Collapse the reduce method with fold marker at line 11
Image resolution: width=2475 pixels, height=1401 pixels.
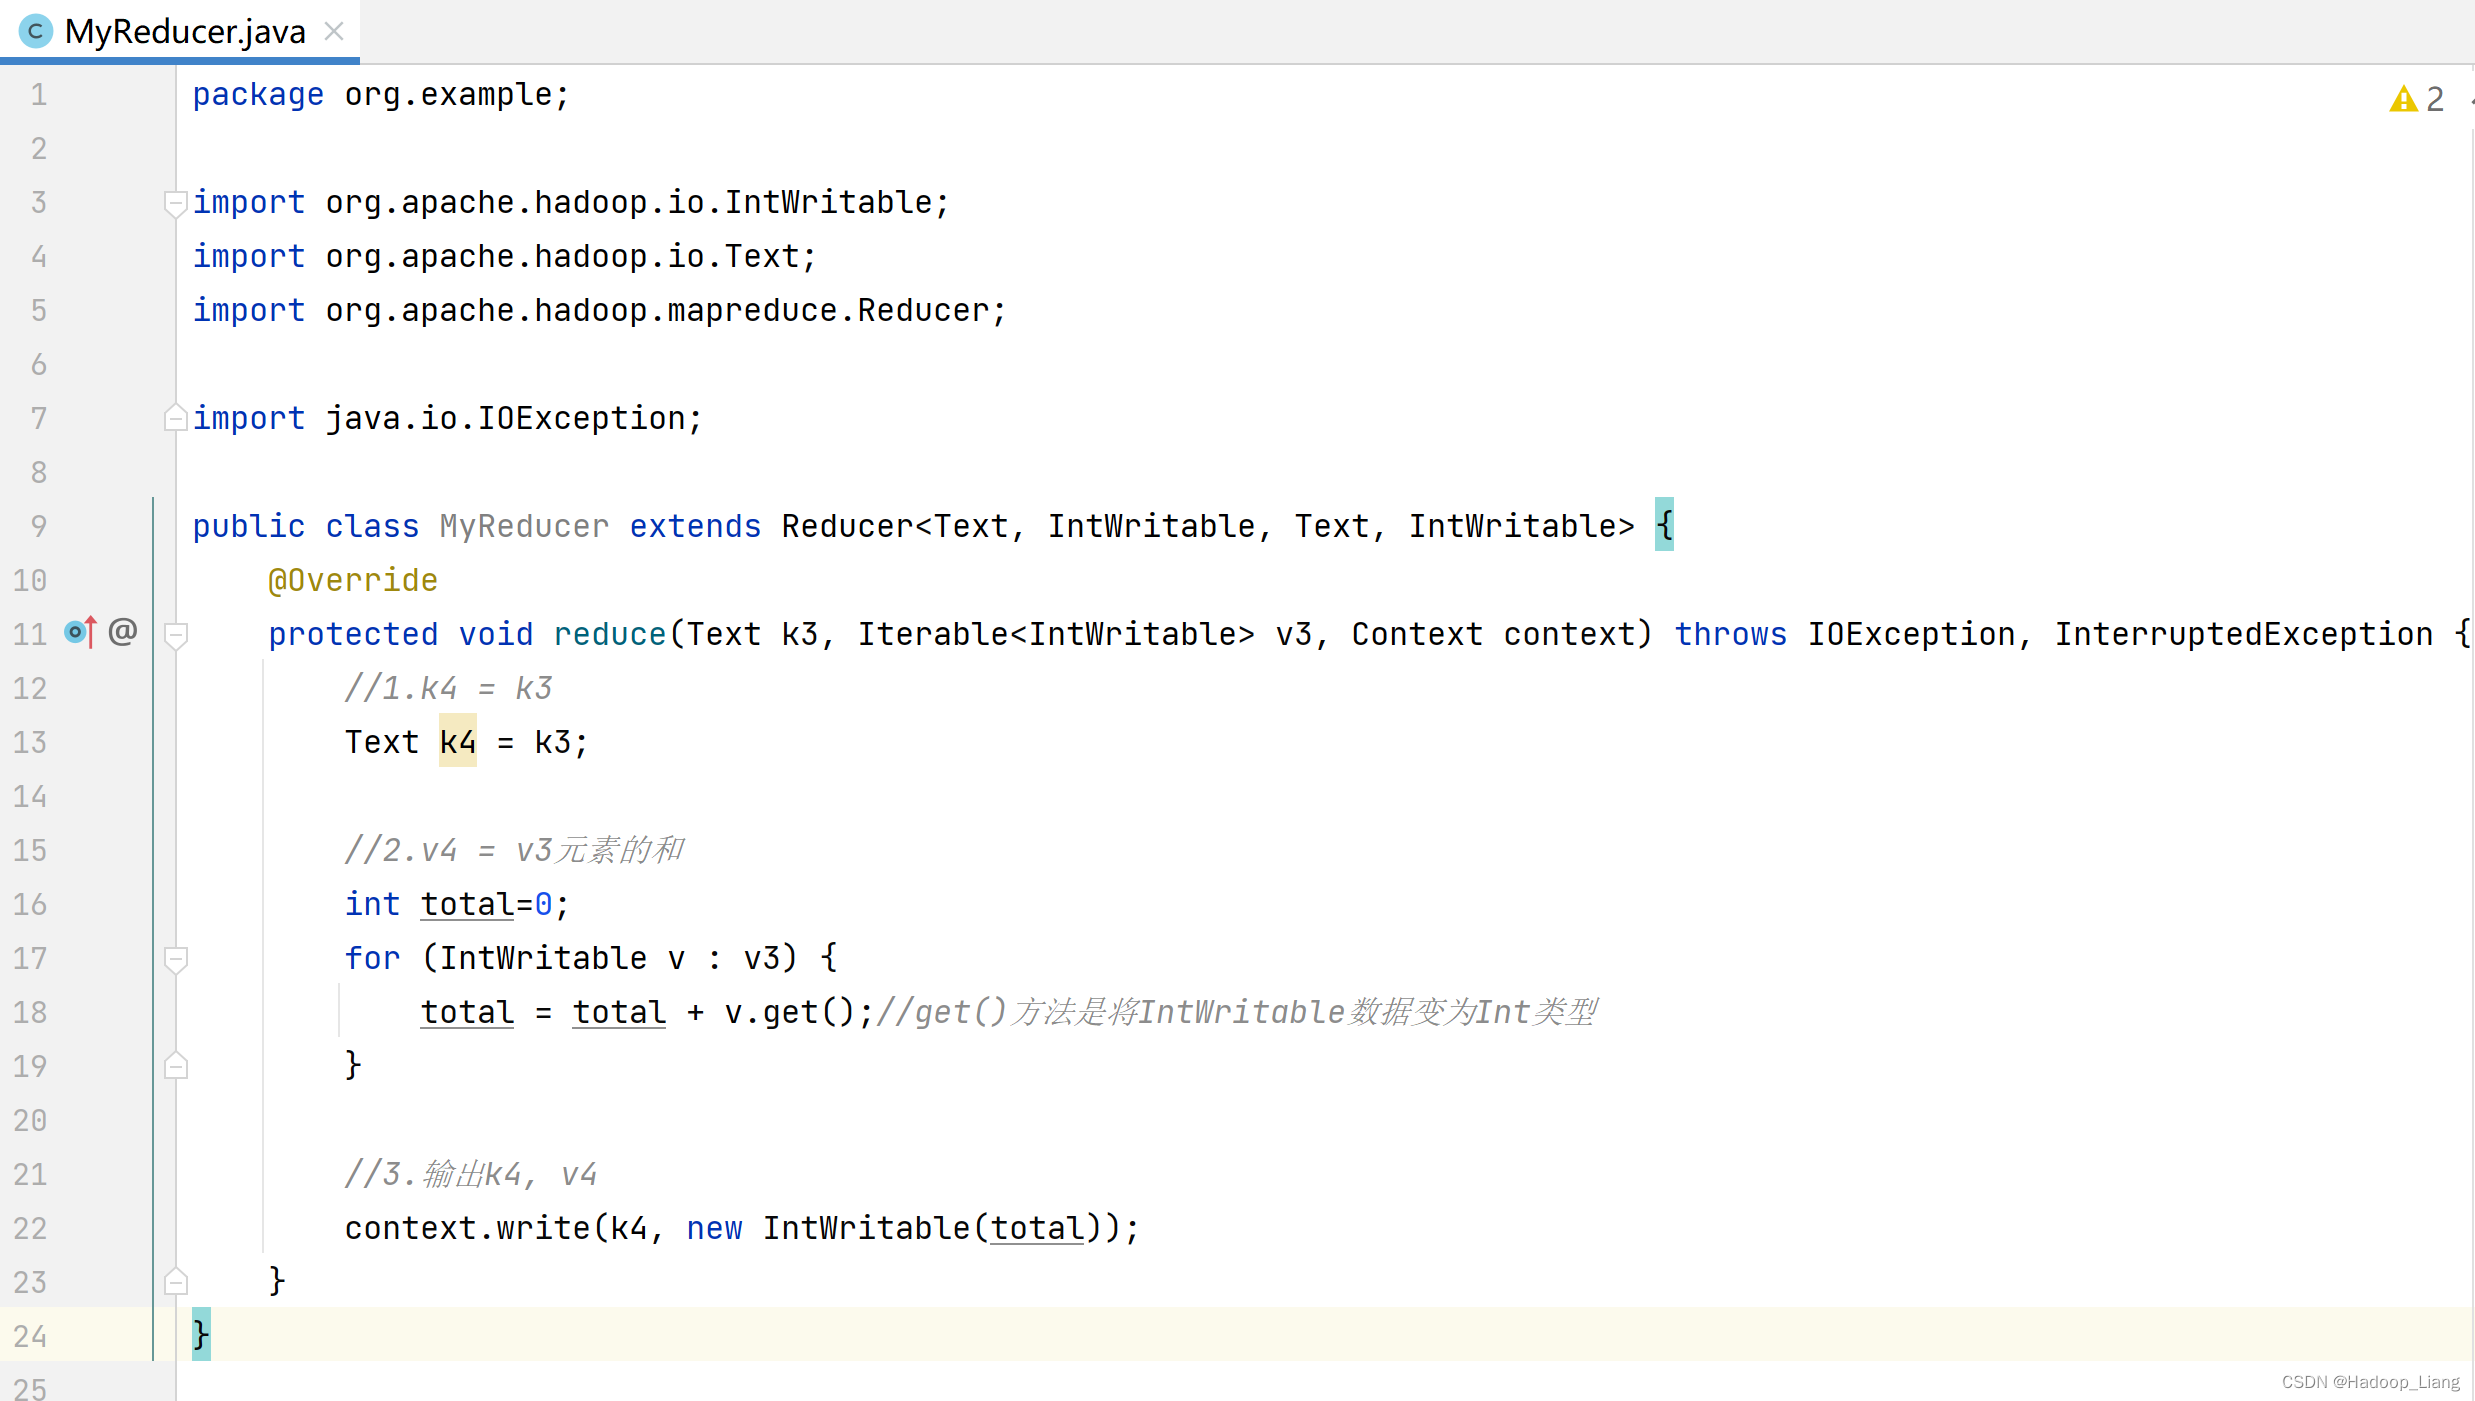175,635
